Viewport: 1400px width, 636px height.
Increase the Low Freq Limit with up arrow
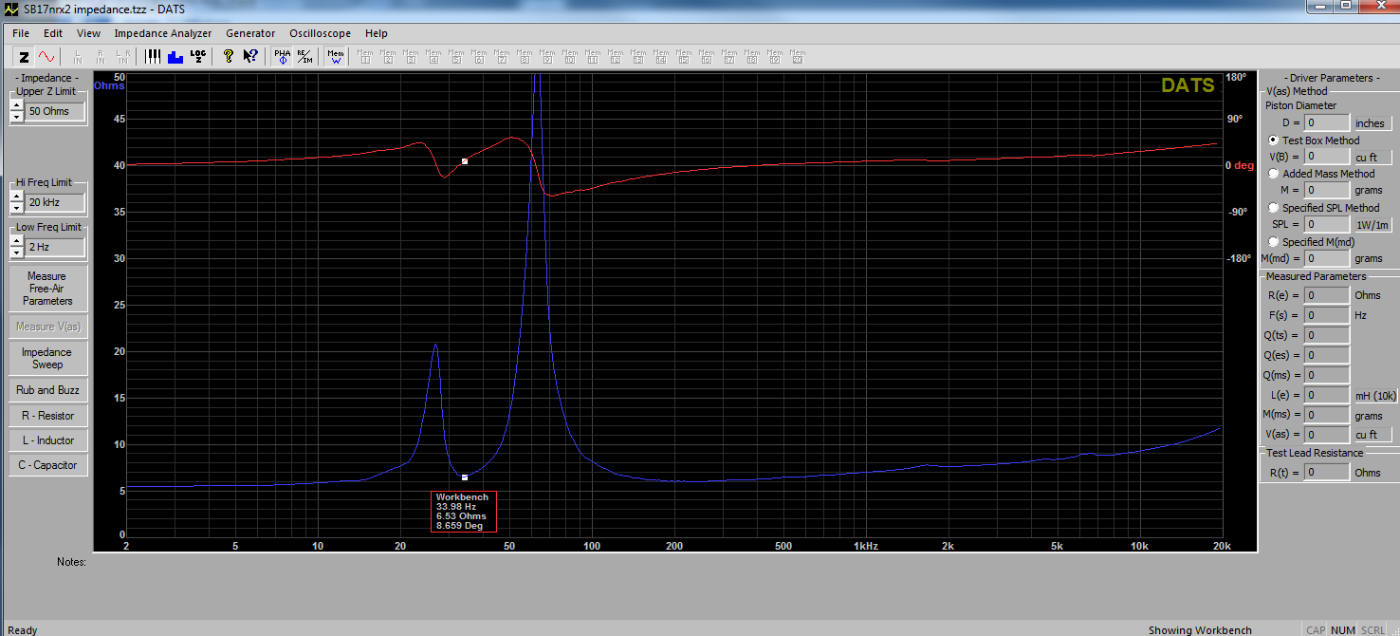click(16, 241)
